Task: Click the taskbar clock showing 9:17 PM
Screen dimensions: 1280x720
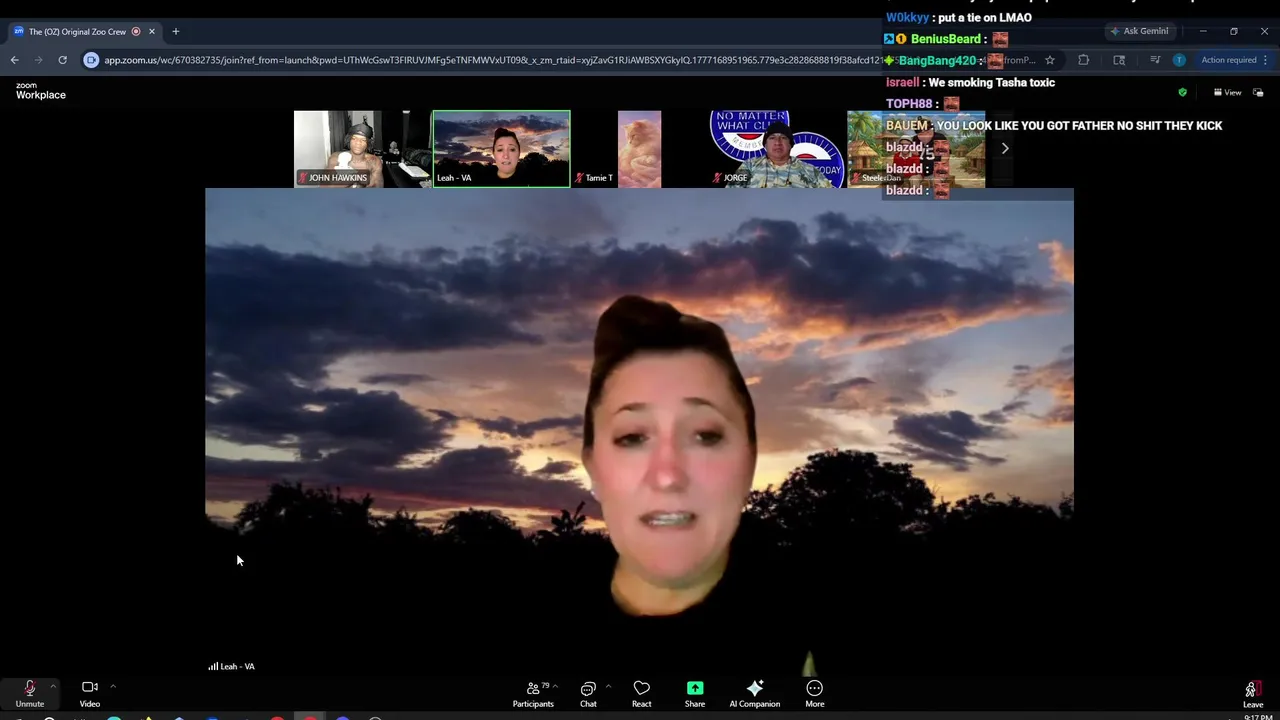Action: (x=1258, y=717)
